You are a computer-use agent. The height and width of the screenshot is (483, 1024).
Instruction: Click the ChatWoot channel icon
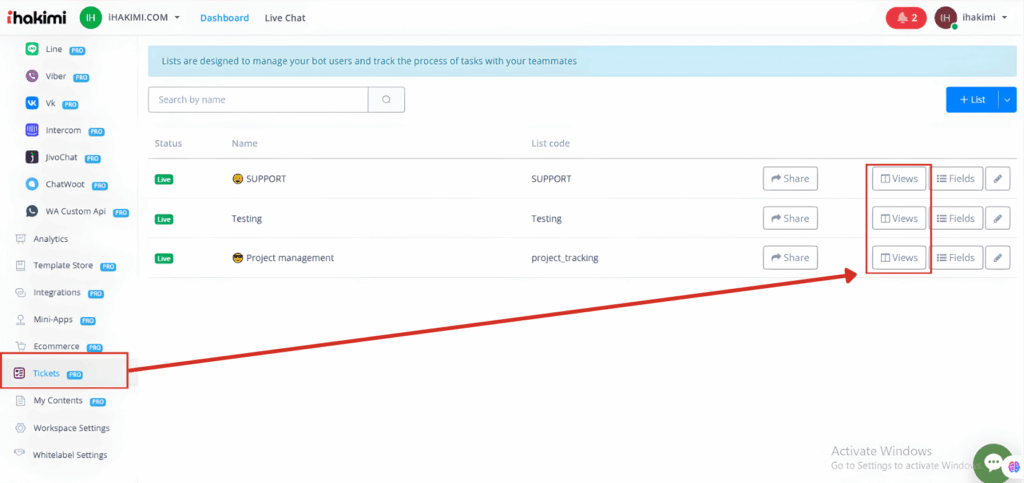(x=32, y=184)
